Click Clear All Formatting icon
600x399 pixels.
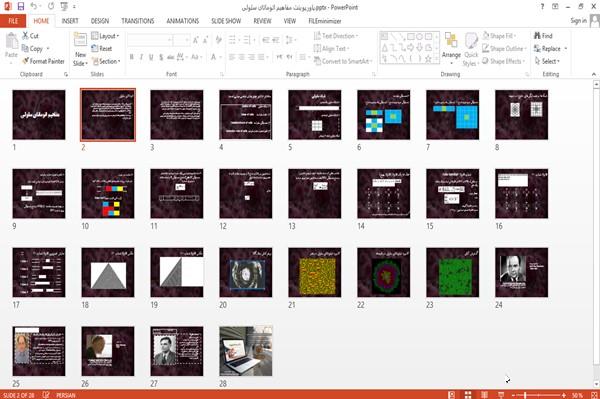[x=218, y=40]
